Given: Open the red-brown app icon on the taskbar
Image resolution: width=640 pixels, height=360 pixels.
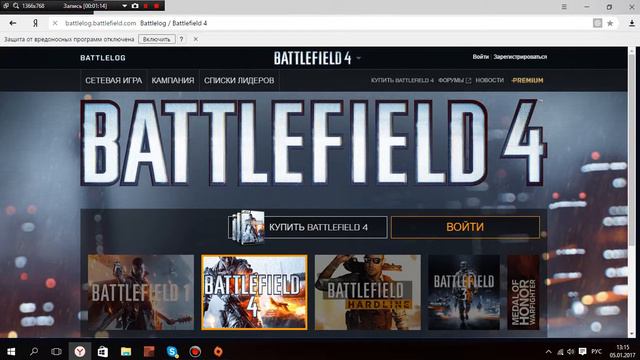Looking at the screenshot, I should pyautogui.click(x=149, y=351).
